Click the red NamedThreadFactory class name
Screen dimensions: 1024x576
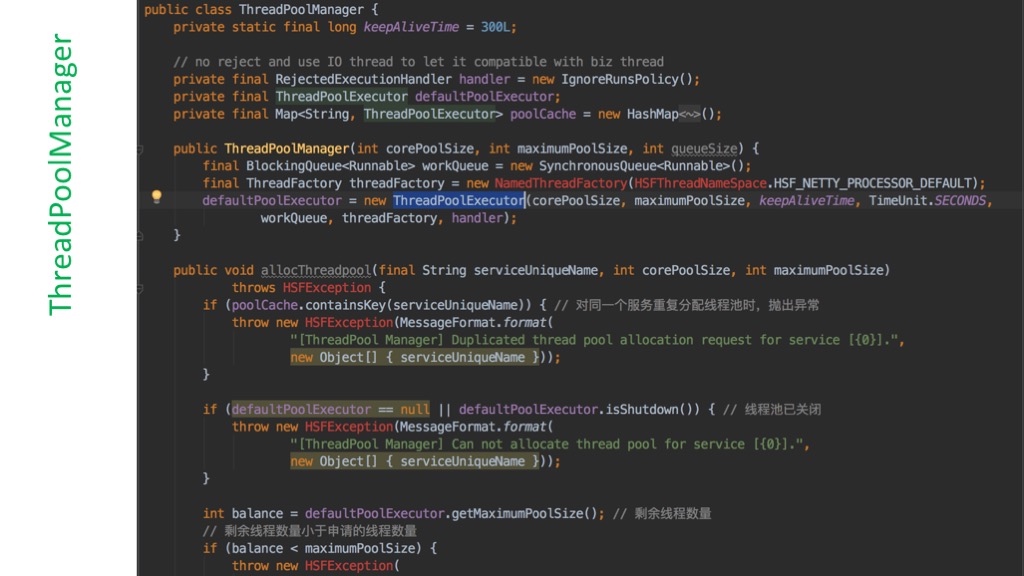click(x=560, y=184)
